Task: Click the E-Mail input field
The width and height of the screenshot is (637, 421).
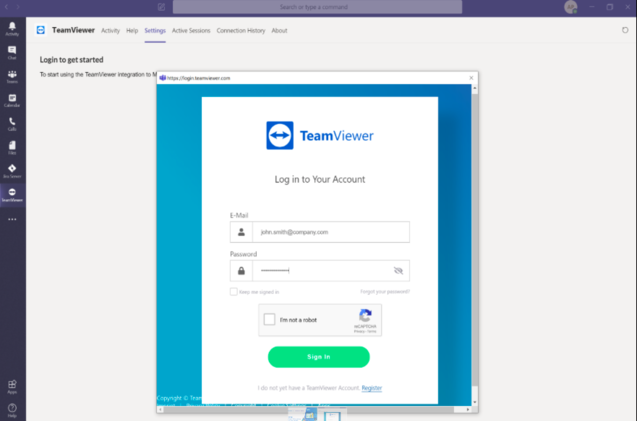Action: click(x=331, y=232)
